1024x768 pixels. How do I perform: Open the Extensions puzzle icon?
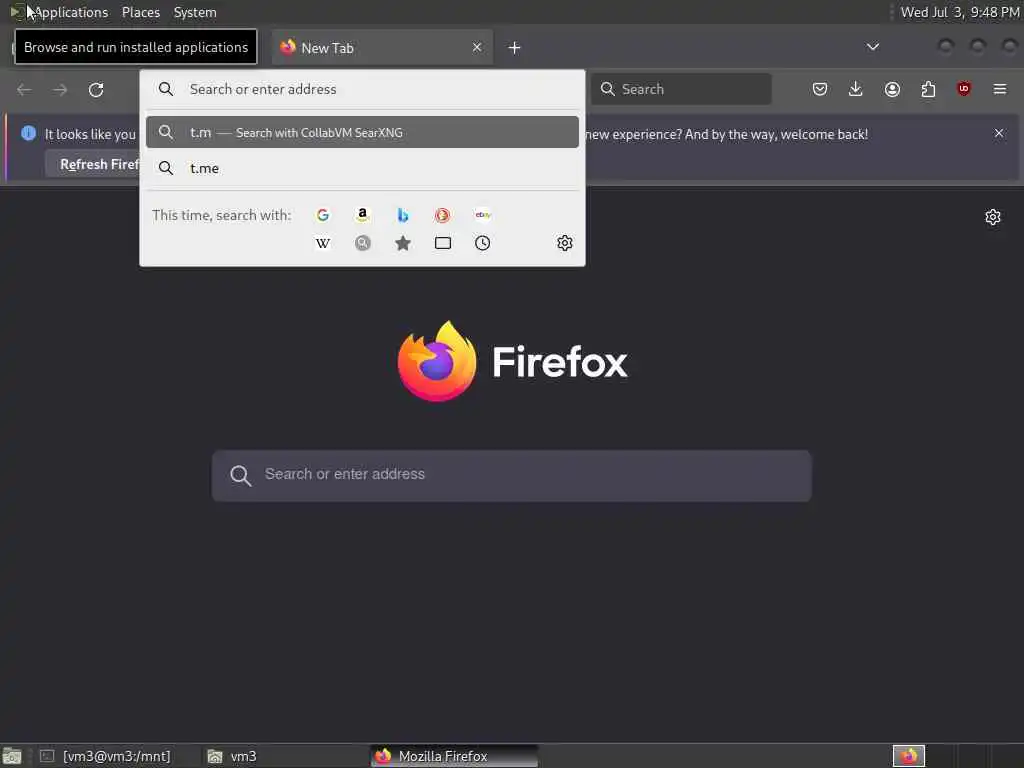click(x=928, y=89)
